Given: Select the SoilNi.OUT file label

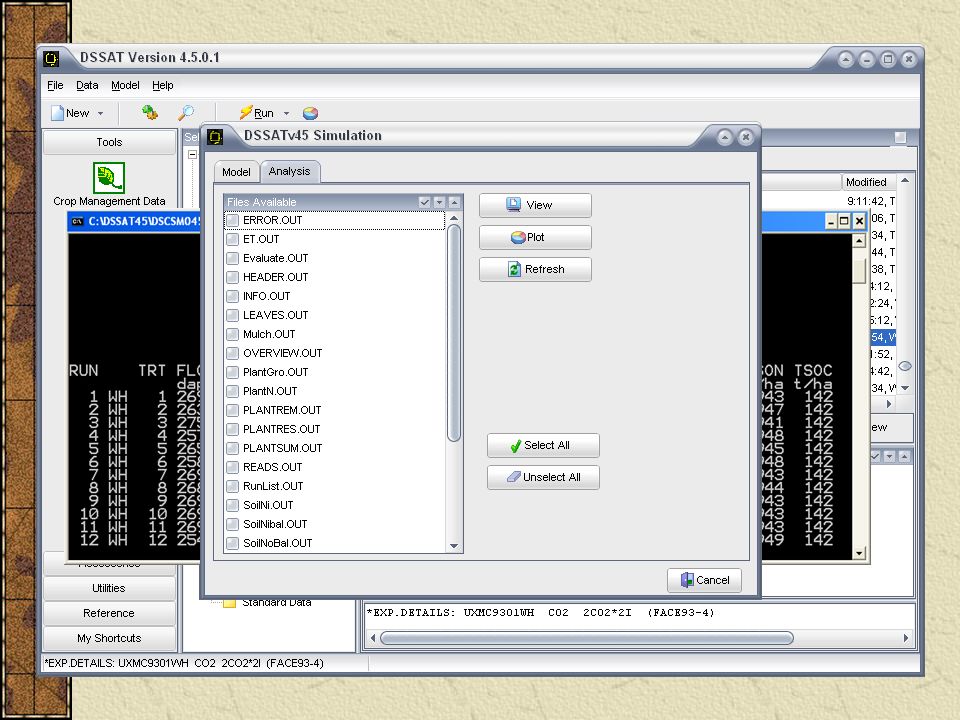Looking at the screenshot, I should [x=268, y=505].
